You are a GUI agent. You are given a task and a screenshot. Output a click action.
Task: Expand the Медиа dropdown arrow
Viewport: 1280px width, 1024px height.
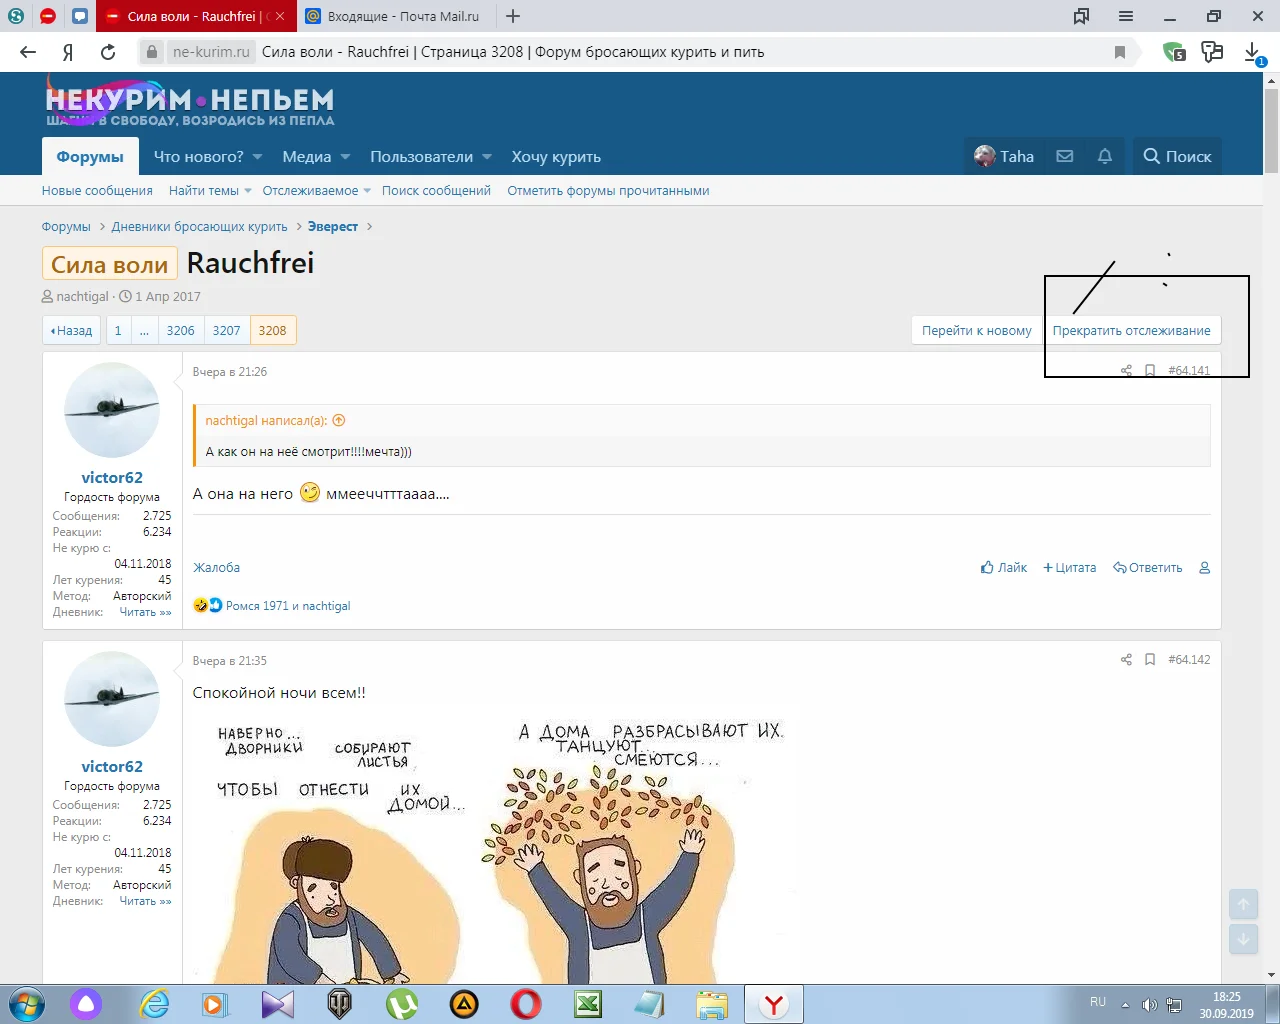click(345, 157)
